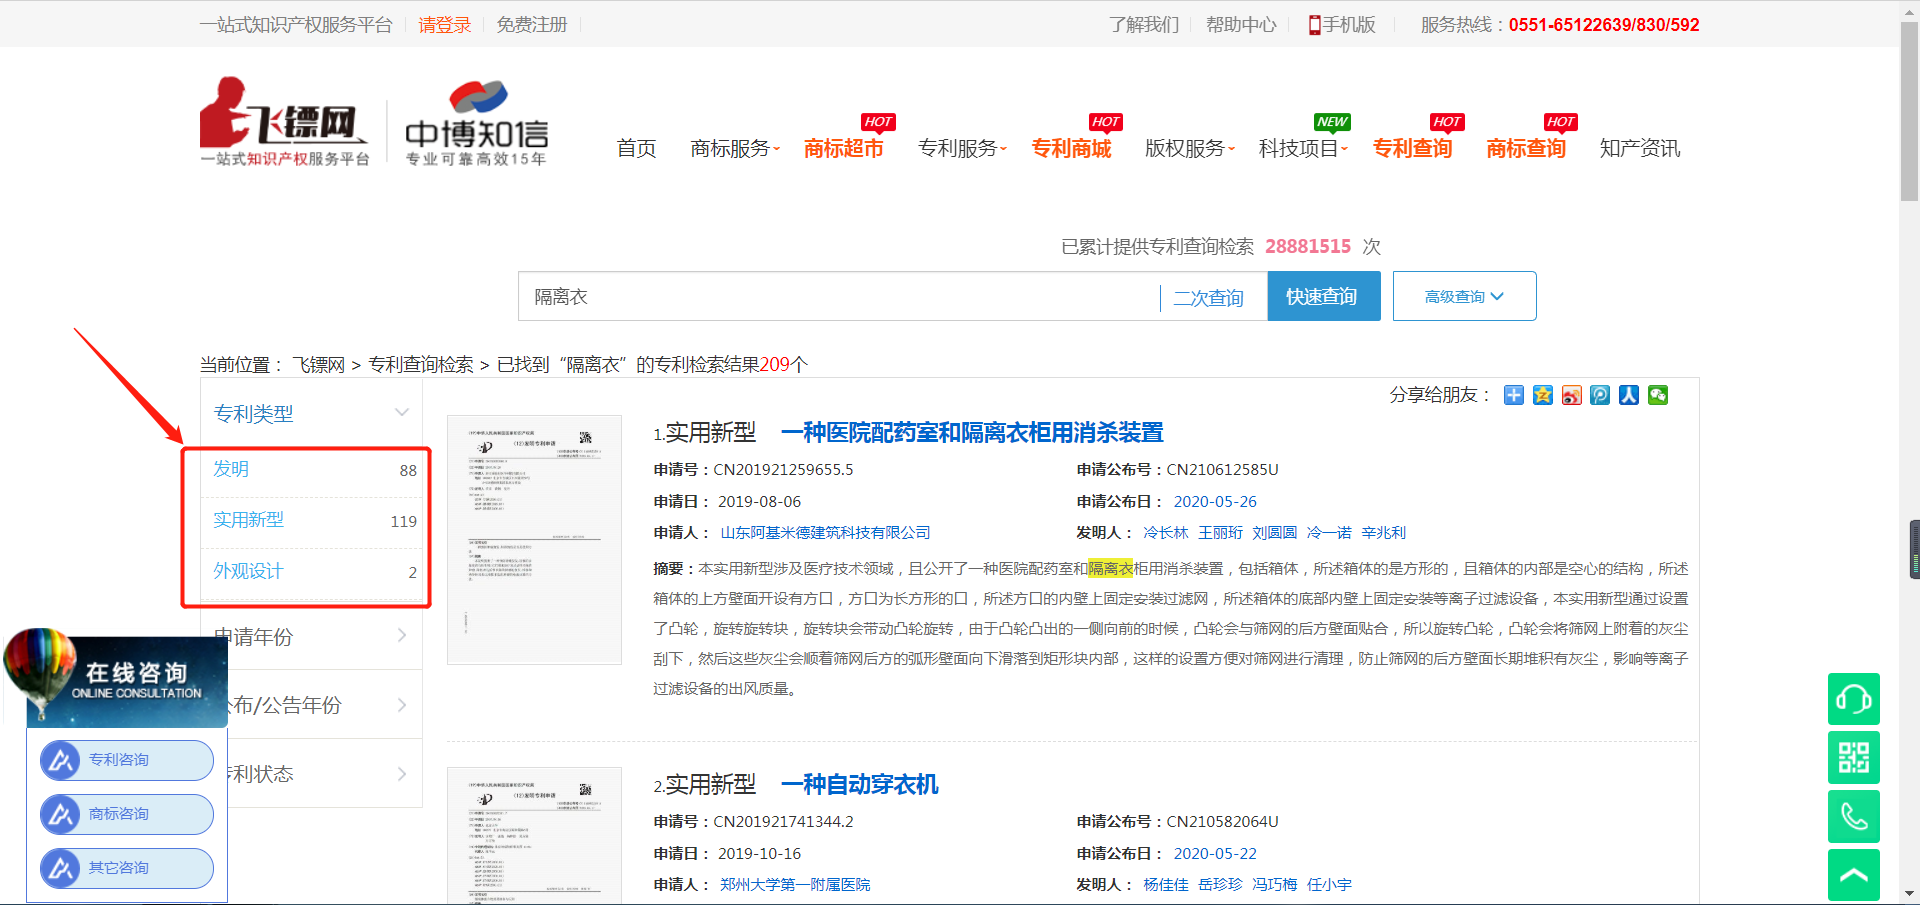Click scrollbar down arrow
The image size is (1920, 905).
click(1909, 894)
